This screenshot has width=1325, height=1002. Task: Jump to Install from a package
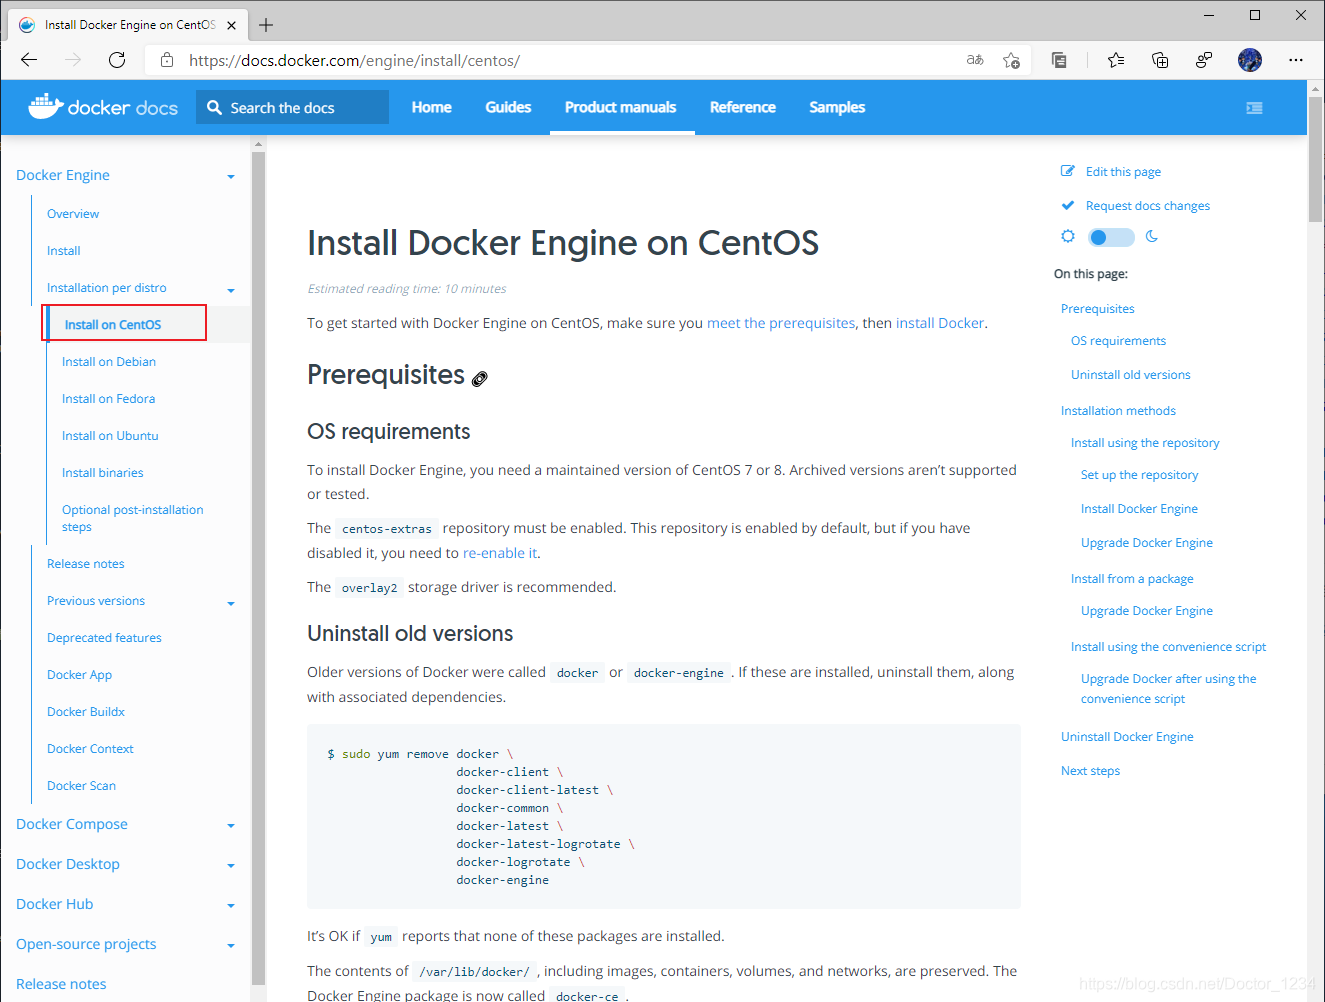(x=1132, y=579)
